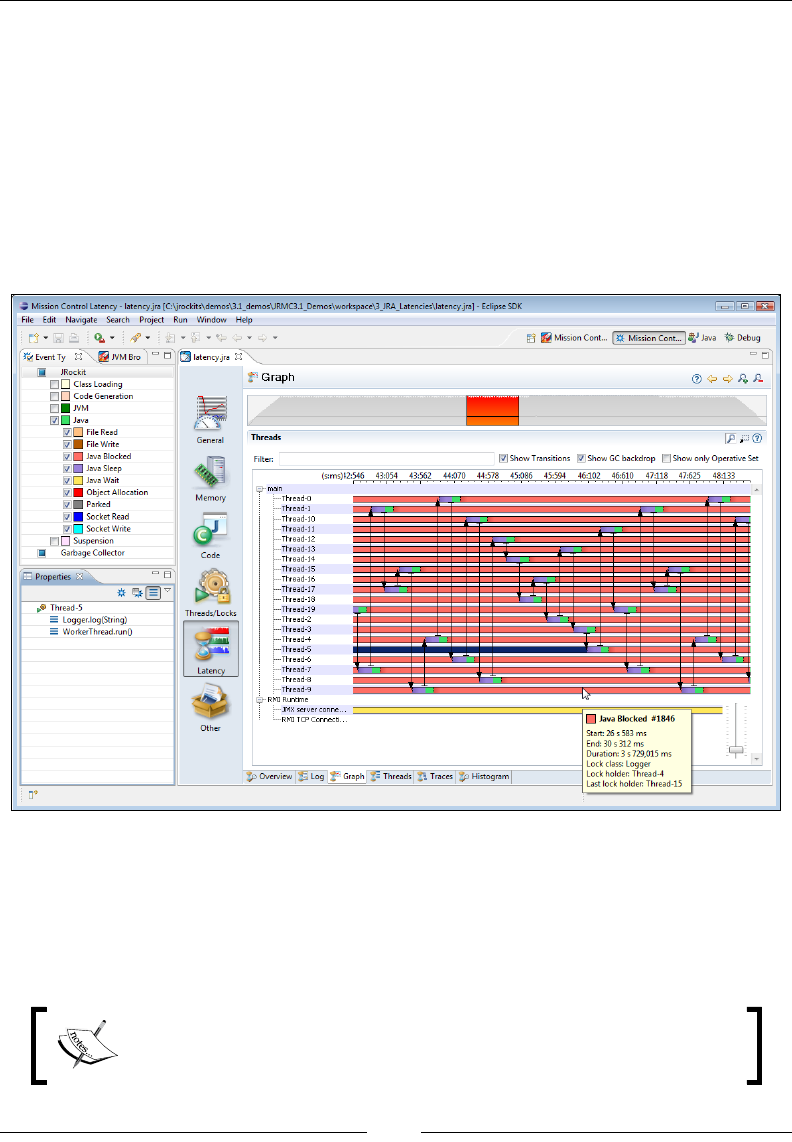Check the Suspension checkbox
The width and height of the screenshot is (792, 1142).
point(54,541)
